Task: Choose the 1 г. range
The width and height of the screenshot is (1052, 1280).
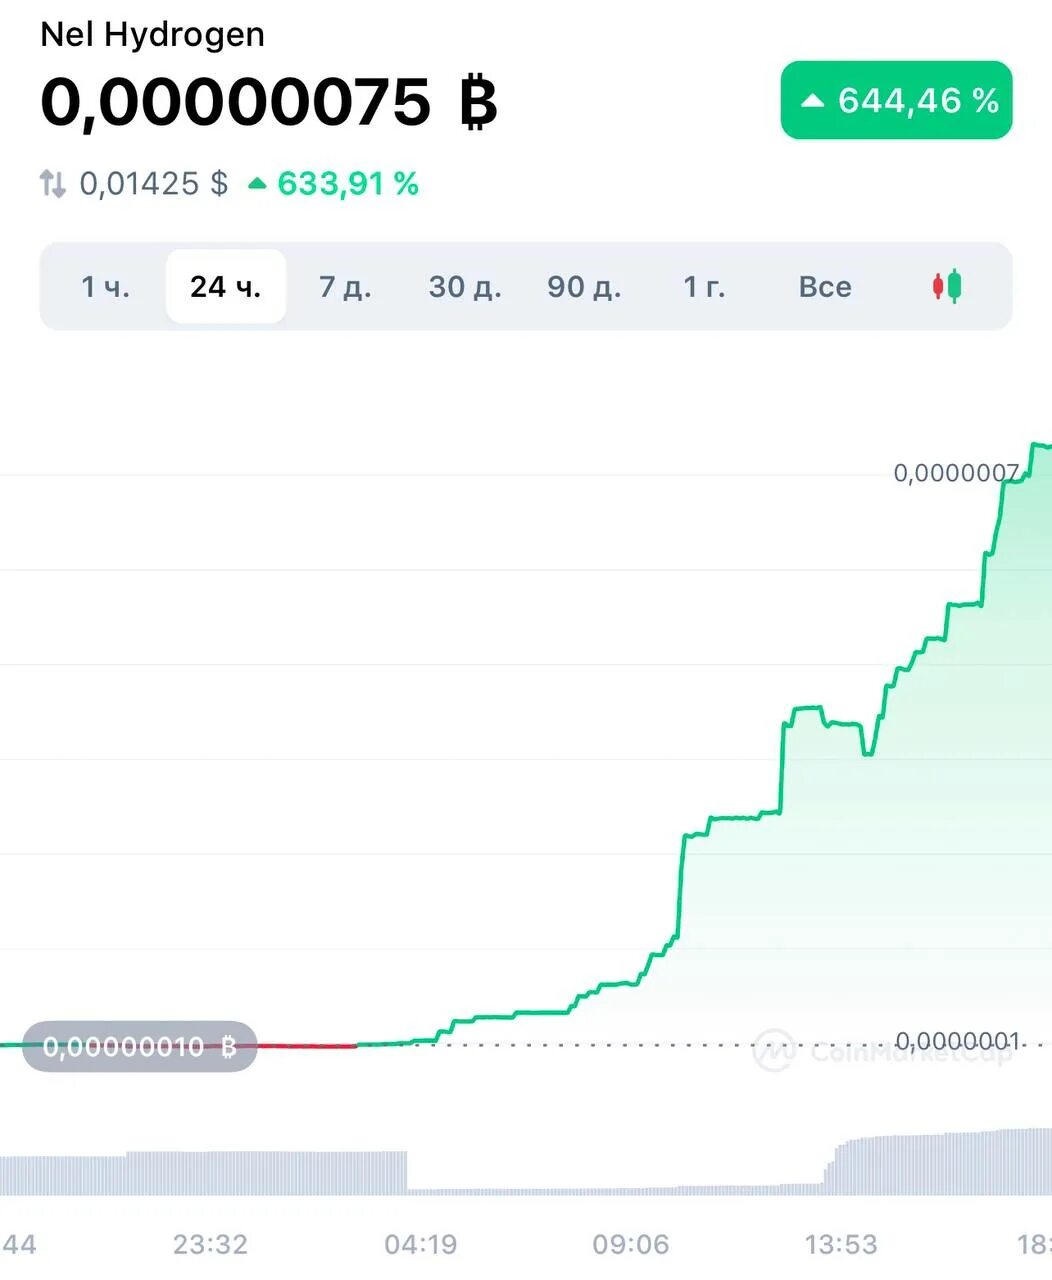Action: (704, 287)
